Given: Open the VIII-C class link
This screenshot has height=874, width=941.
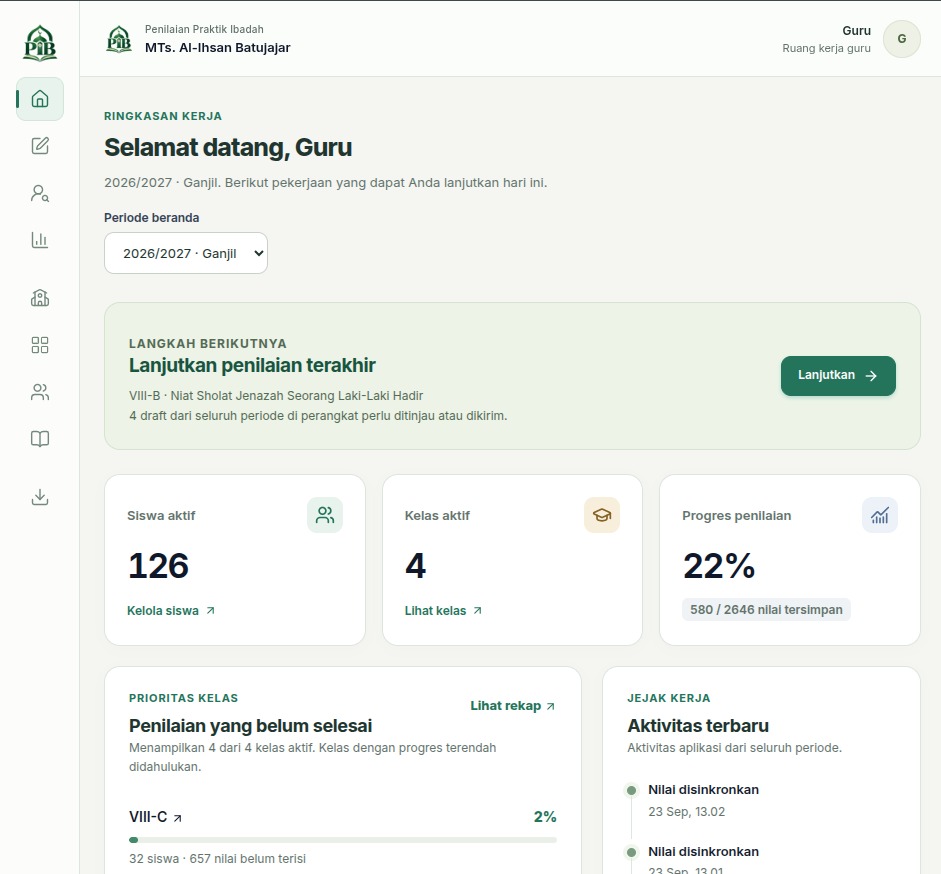Looking at the screenshot, I should click(155, 817).
